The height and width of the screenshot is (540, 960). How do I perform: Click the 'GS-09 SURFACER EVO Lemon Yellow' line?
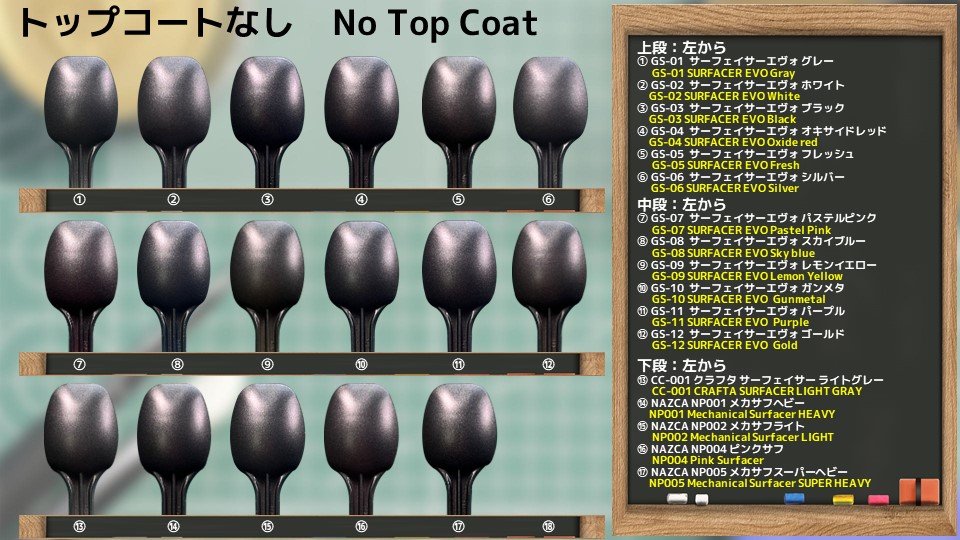[x=747, y=276]
